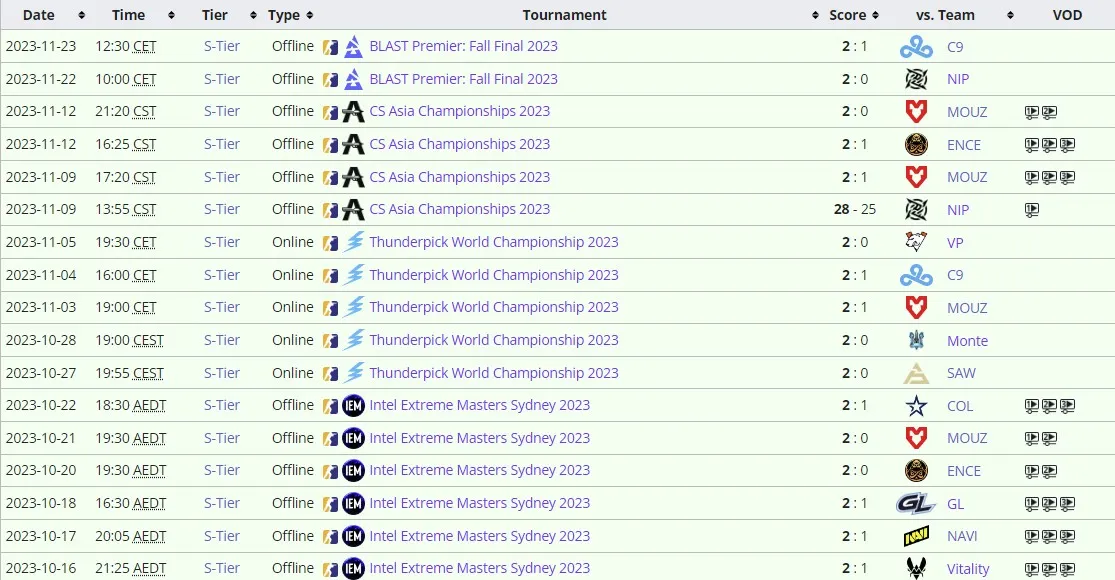This screenshot has height=580, width=1115.
Task: Click the Monte team logo
Action: click(x=916, y=340)
